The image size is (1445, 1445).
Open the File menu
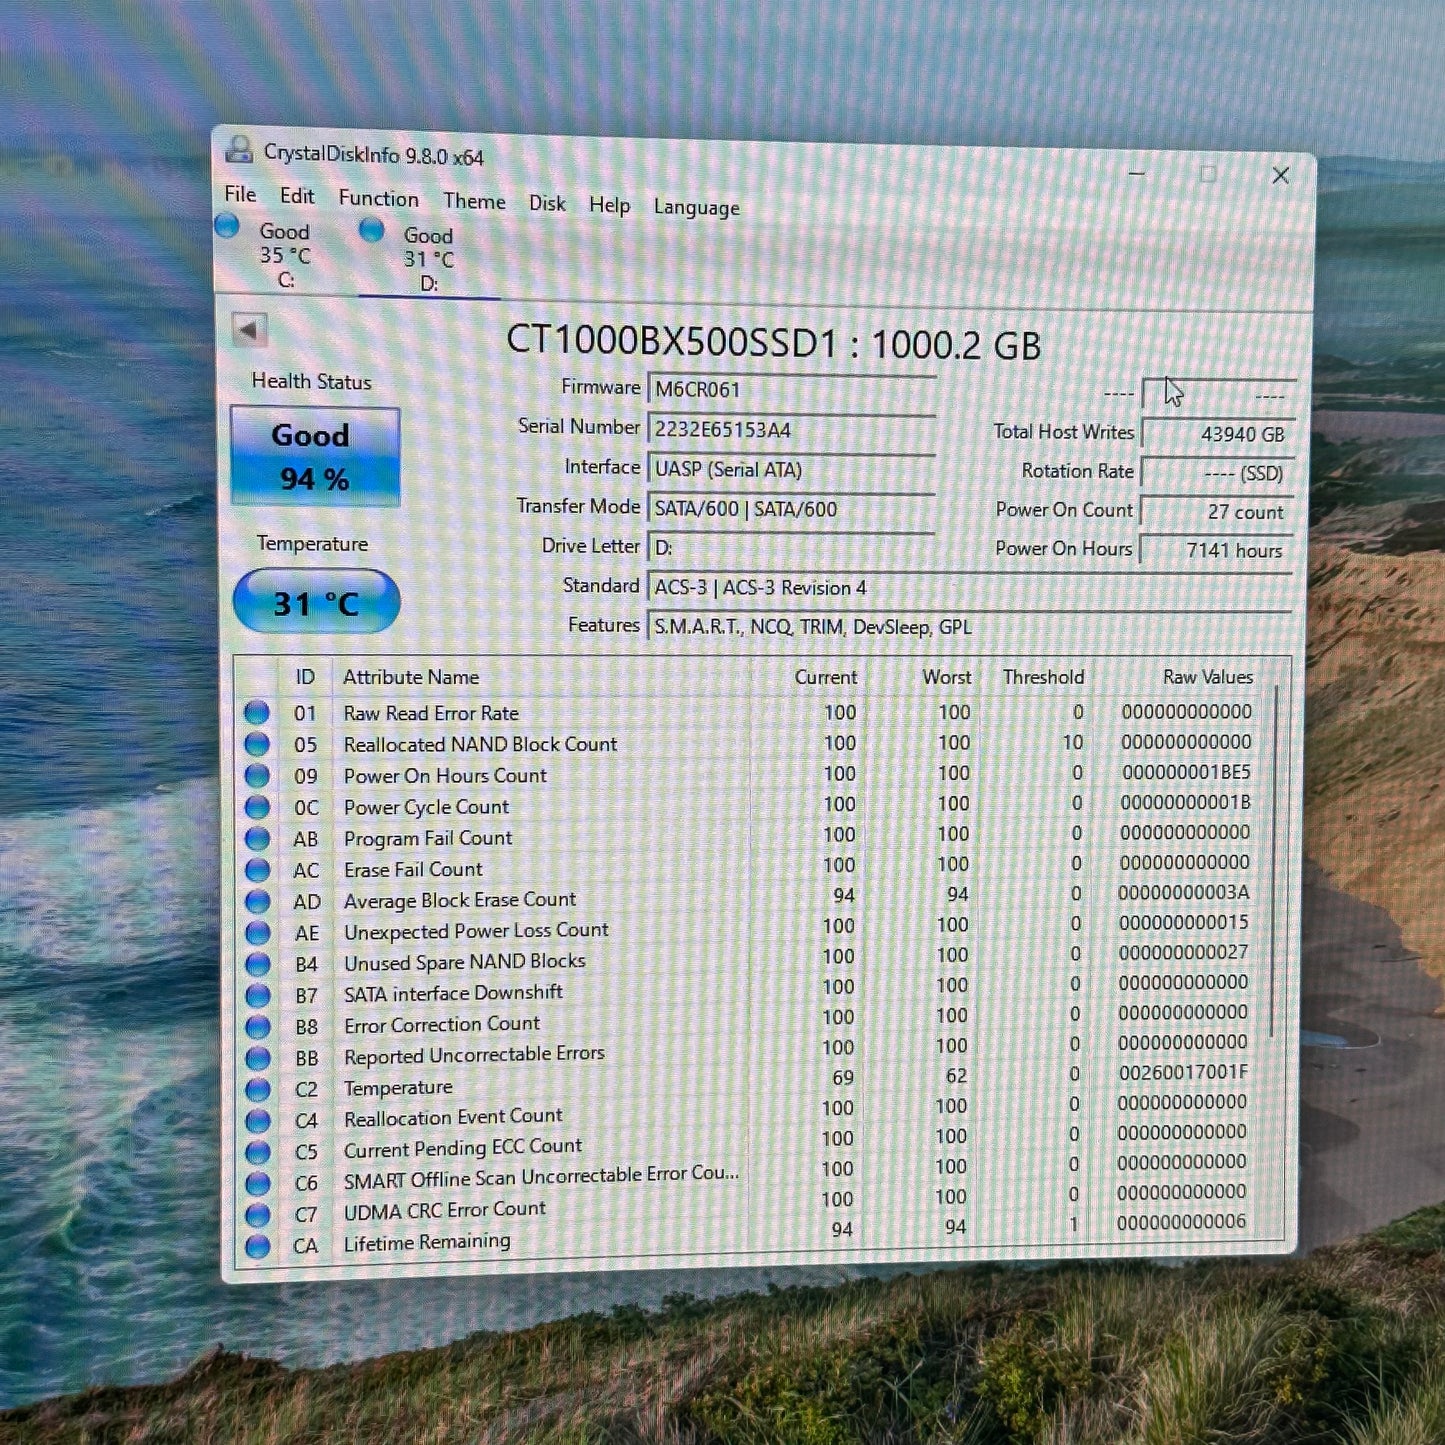240,194
